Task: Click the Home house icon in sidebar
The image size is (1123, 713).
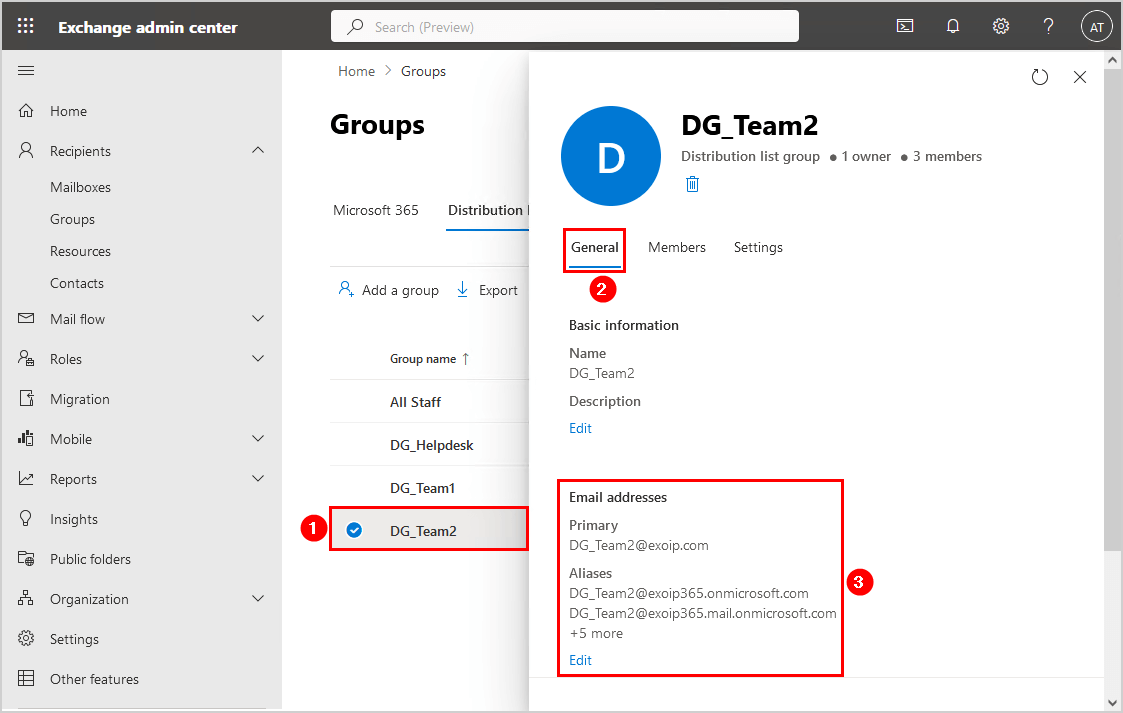Action: click(x=26, y=110)
